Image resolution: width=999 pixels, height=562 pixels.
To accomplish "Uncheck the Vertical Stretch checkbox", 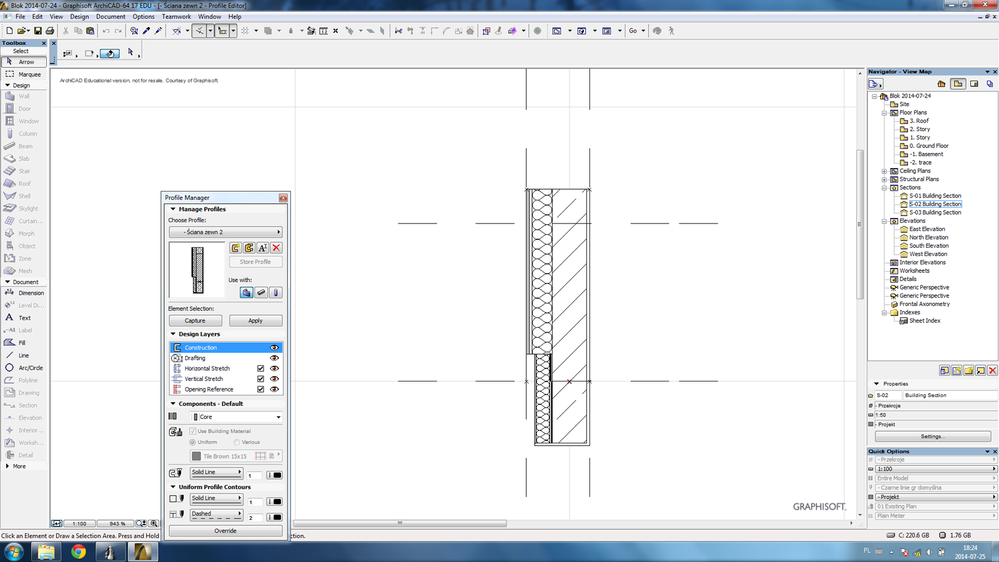I will 261,378.
